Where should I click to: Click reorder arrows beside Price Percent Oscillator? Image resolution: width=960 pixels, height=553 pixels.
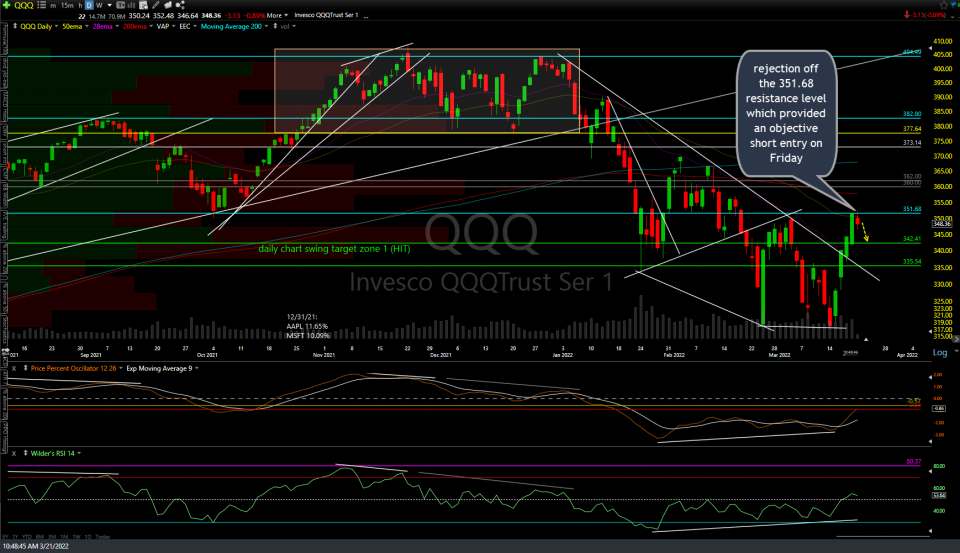25,368
